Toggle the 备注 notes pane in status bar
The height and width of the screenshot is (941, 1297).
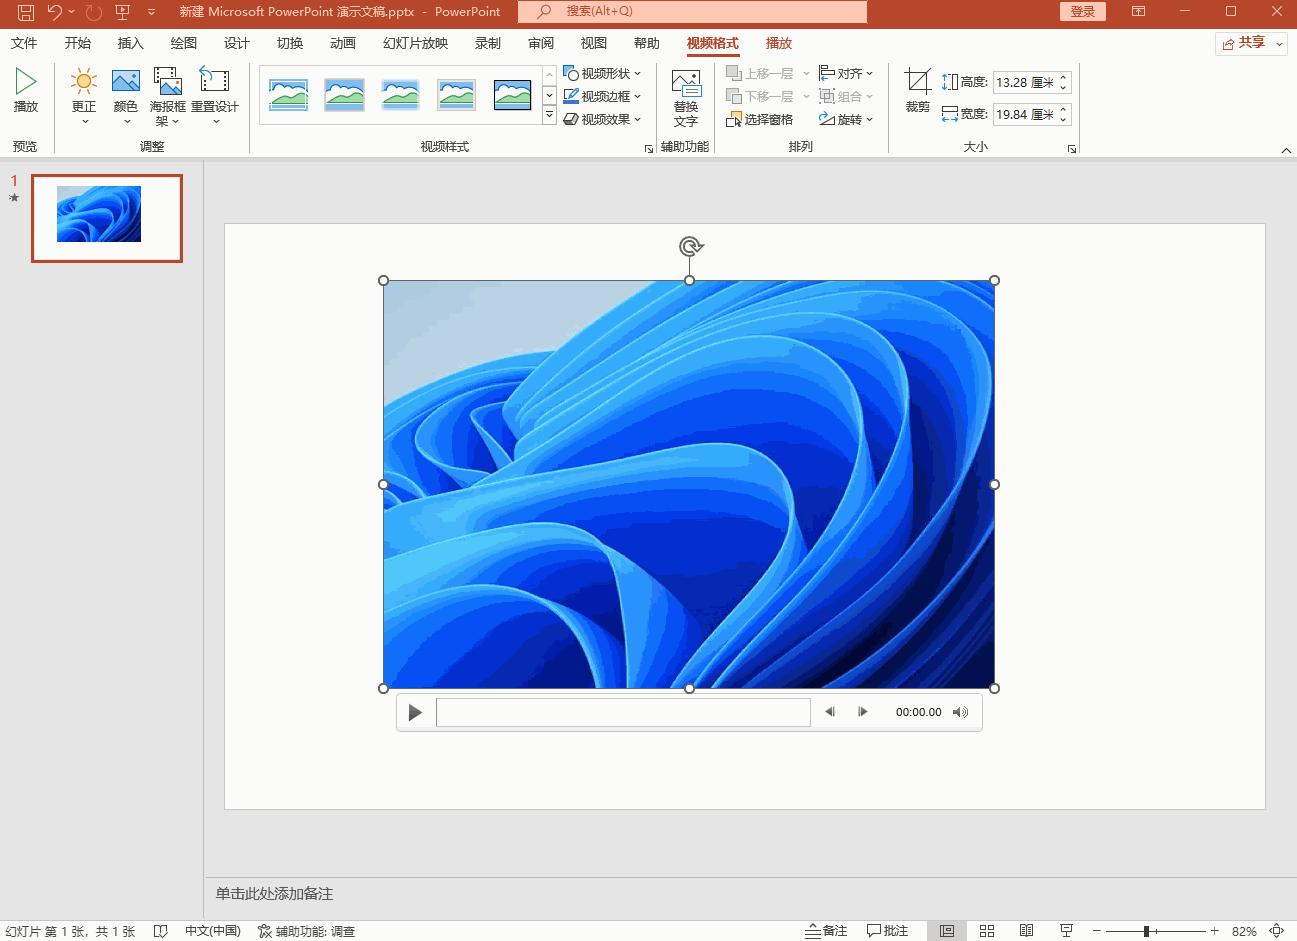(827, 931)
